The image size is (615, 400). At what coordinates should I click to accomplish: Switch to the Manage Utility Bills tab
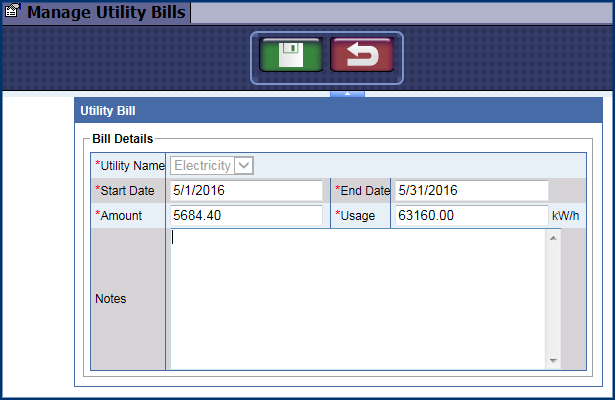pyautogui.click(x=105, y=13)
